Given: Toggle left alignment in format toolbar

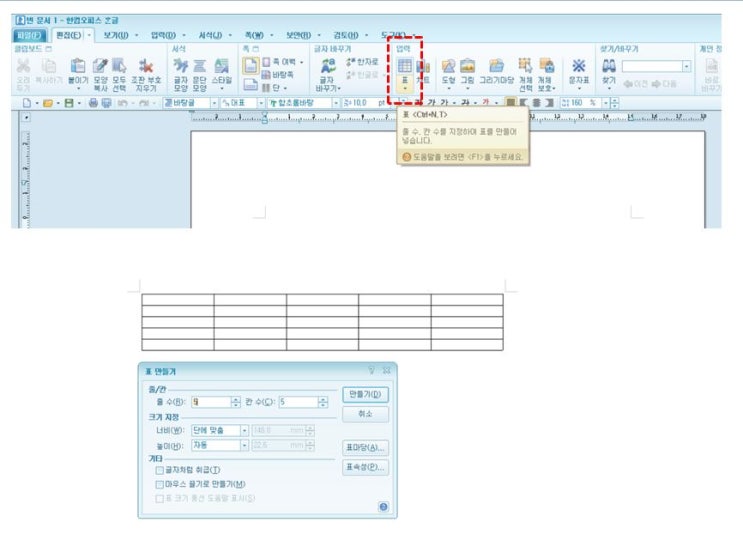Looking at the screenshot, I should click(x=523, y=103).
